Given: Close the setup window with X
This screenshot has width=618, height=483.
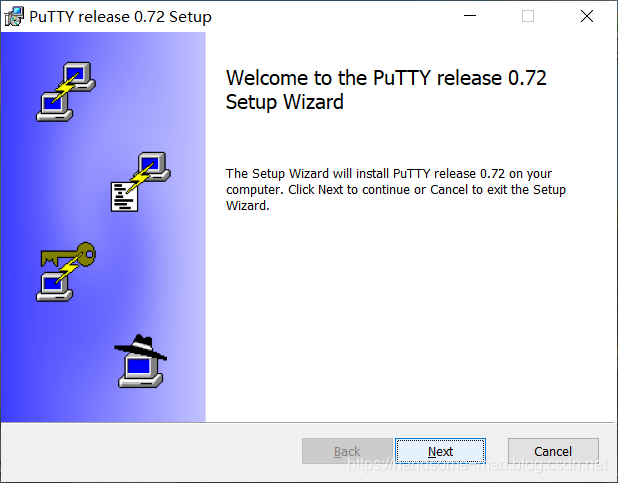Looking at the screenshot, I should (586, 16).
